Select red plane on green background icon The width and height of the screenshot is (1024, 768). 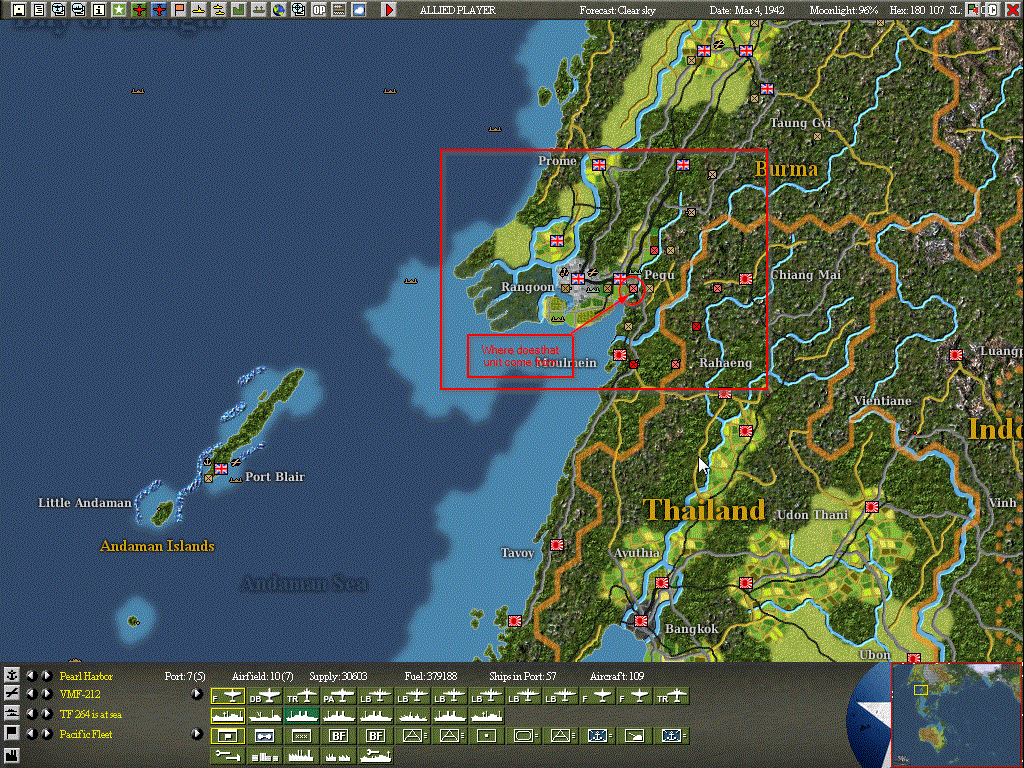coord(139,10)
